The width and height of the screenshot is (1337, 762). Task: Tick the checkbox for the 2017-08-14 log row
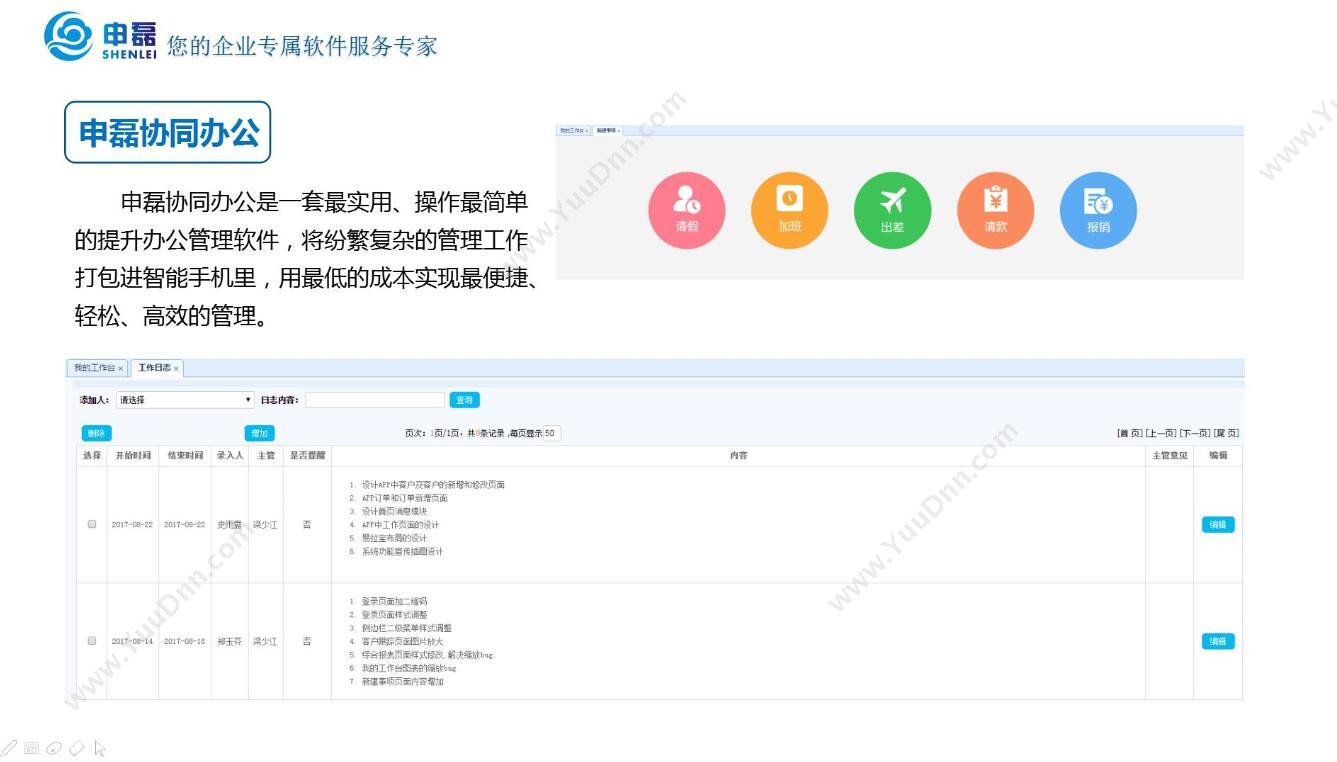tap(92, 641)
